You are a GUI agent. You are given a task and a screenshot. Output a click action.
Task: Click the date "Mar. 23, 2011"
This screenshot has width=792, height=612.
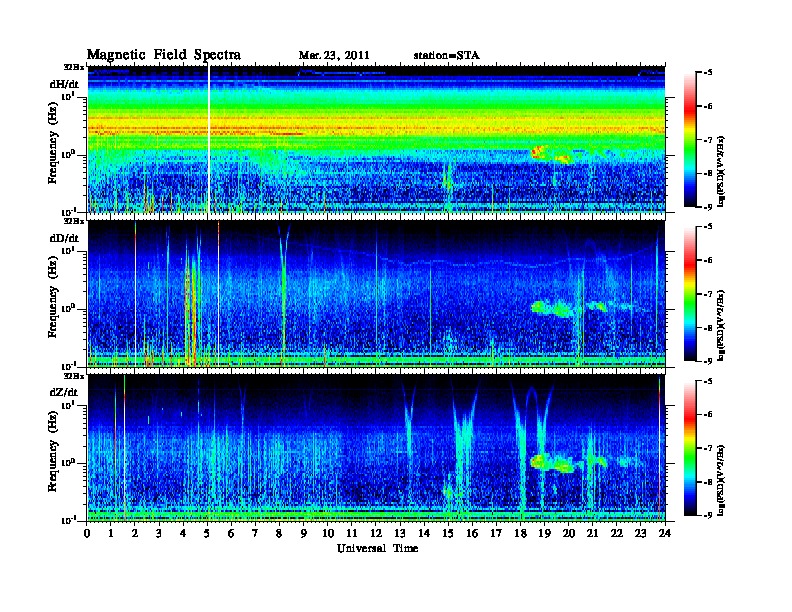[x=334, y=56]
